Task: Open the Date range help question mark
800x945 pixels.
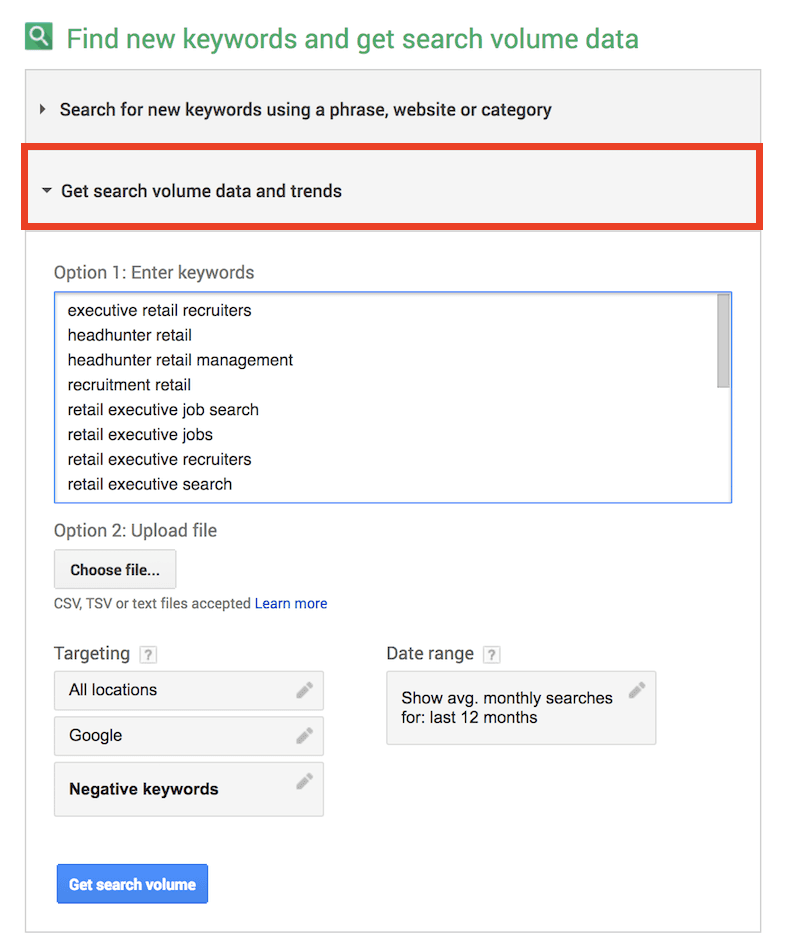Action: (491, 655)
